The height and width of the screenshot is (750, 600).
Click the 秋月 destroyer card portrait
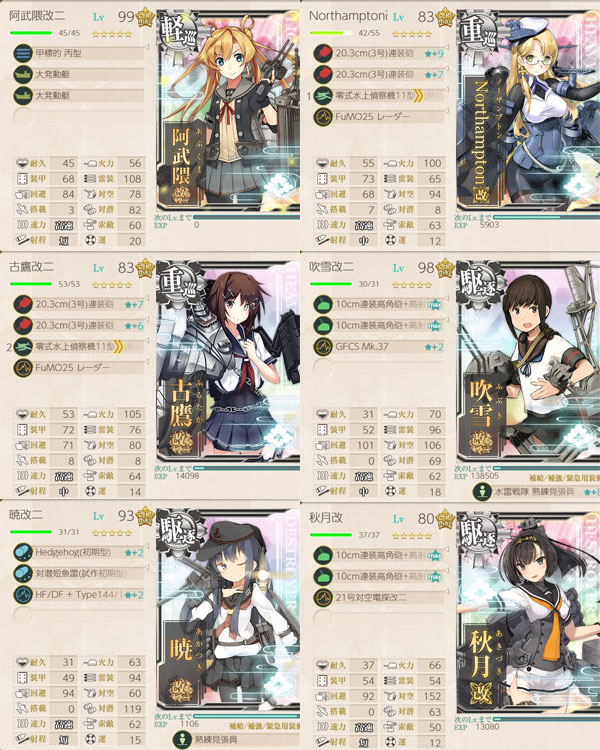[528, 614]
